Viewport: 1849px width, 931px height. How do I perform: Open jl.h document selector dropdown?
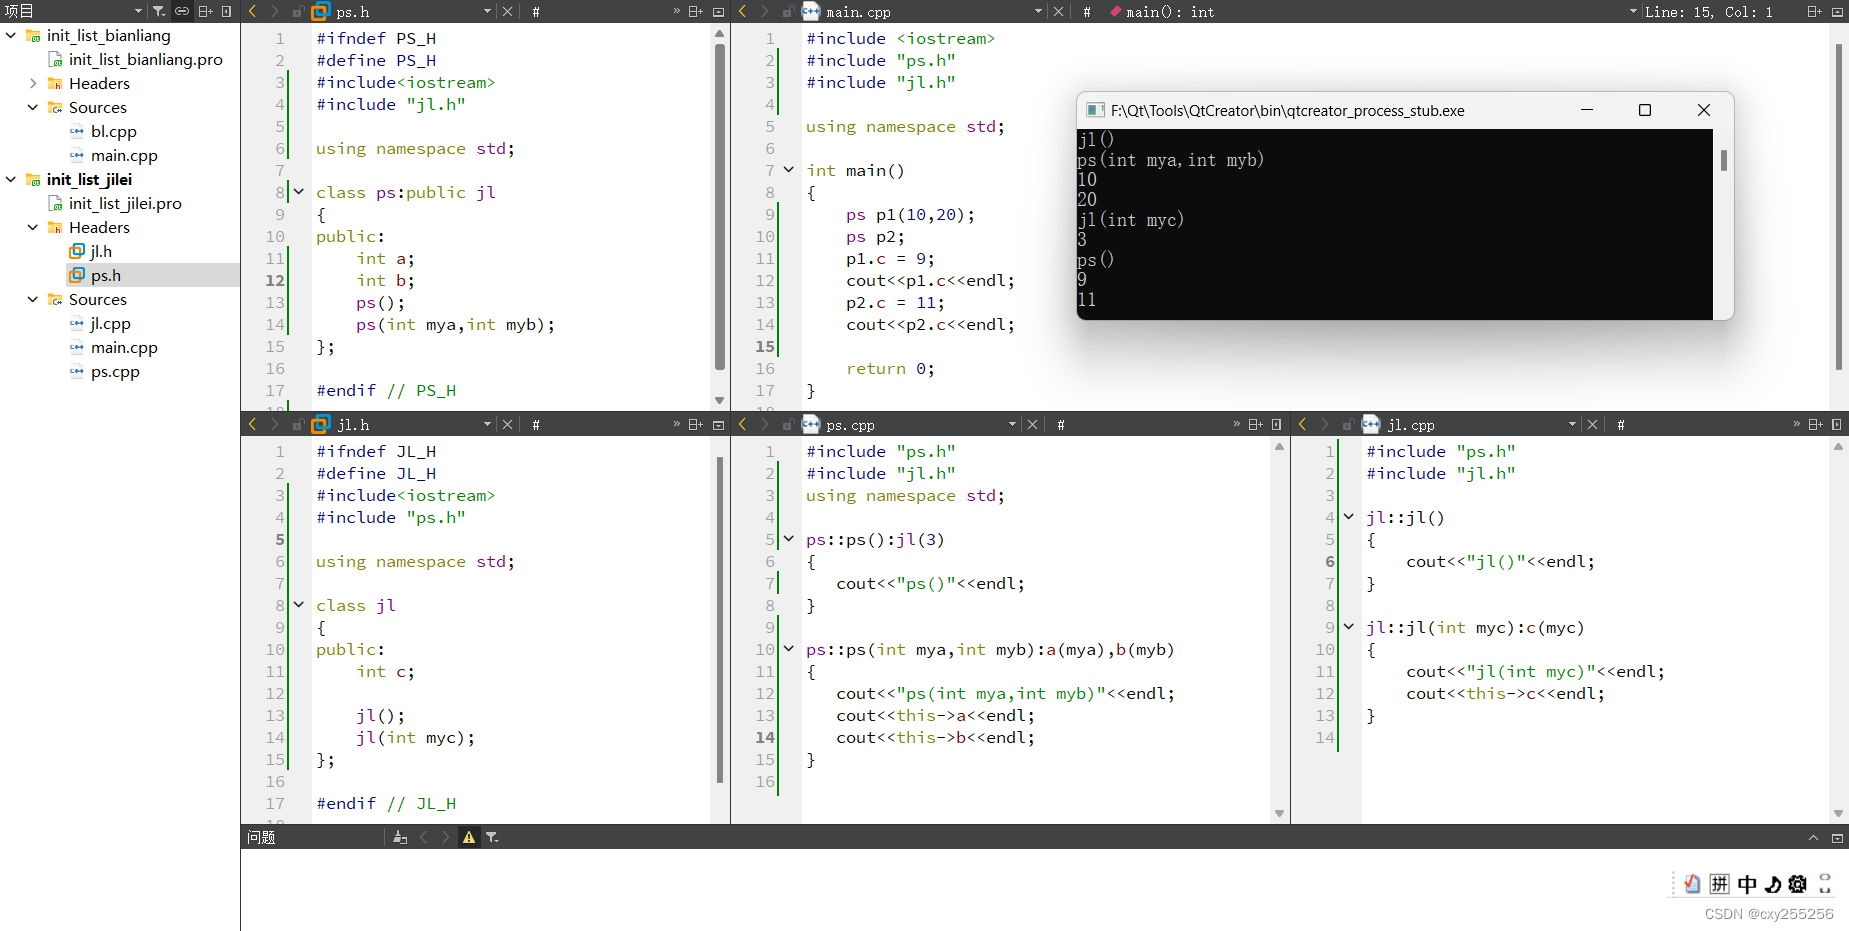tap(487, 424)
